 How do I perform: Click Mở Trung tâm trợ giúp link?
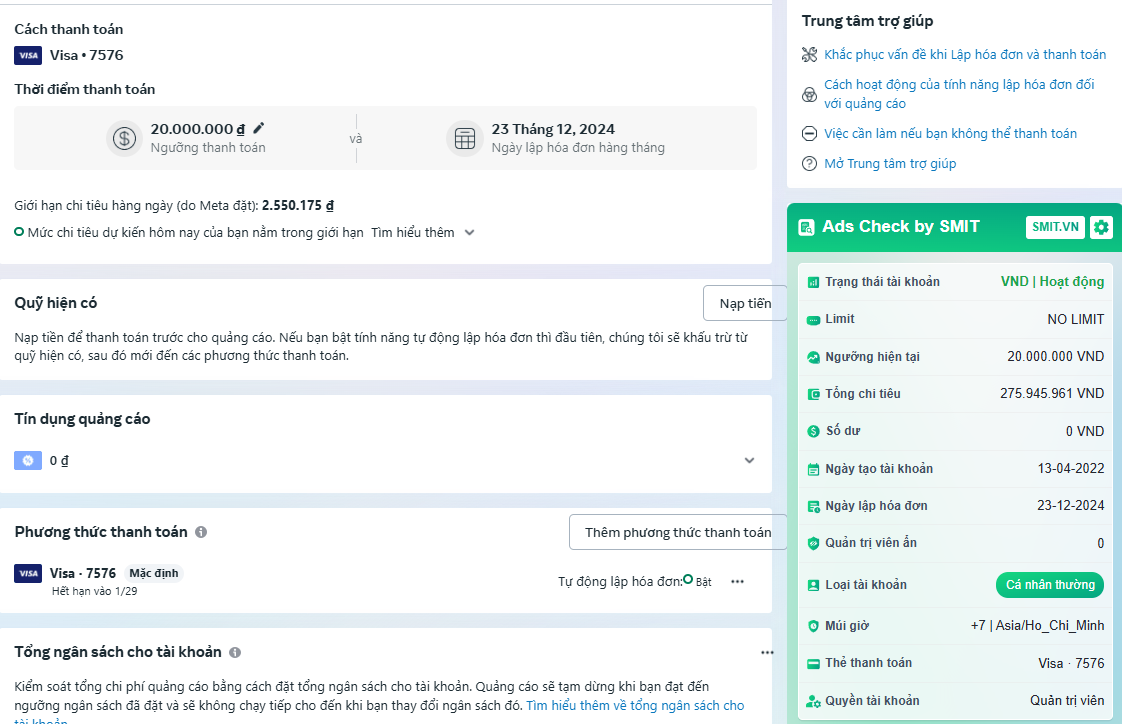tap(890, 163)
